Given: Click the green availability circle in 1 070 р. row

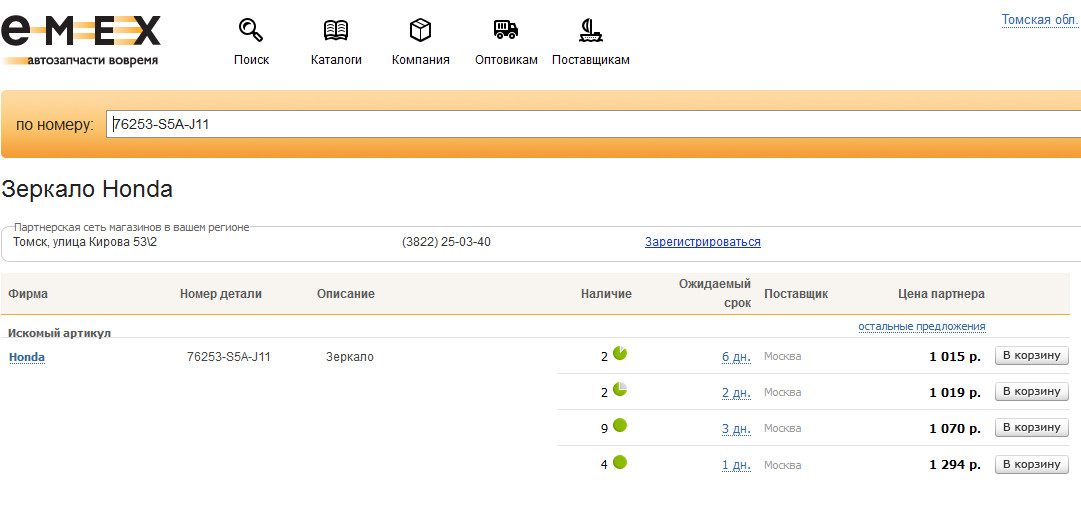Looking at the screenshot, I should (620, 426).
